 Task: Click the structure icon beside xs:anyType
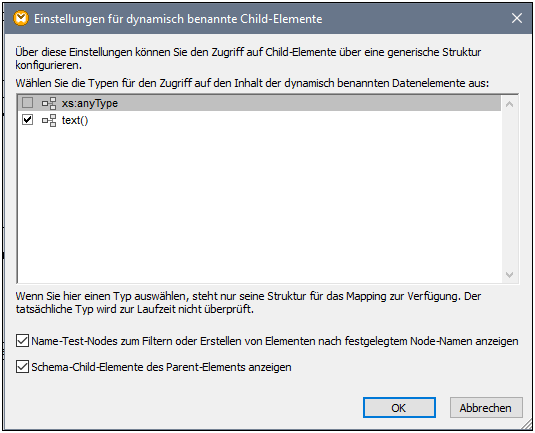[x=49, y=103]
